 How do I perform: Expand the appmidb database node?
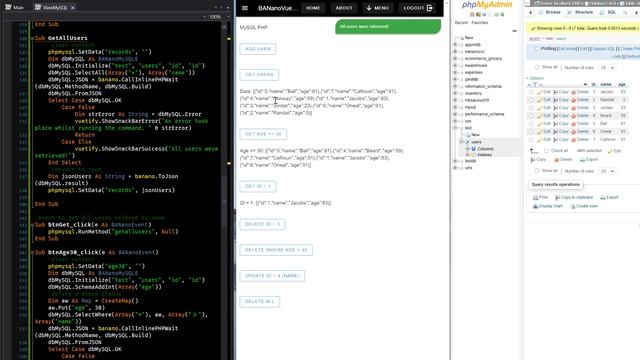tap(456, 45)
